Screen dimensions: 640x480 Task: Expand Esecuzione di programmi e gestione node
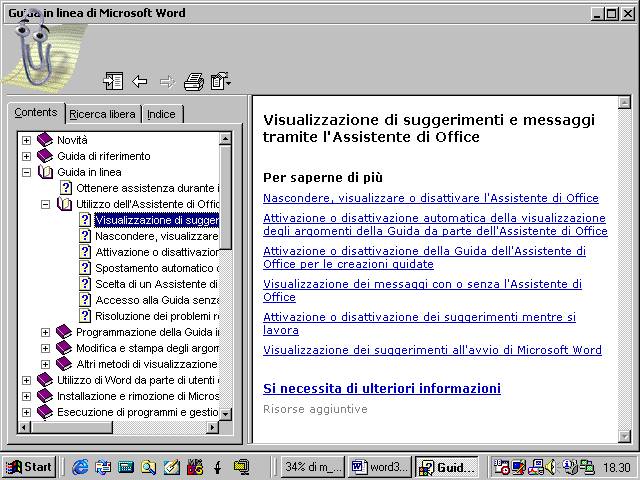(x=27, y=412)
